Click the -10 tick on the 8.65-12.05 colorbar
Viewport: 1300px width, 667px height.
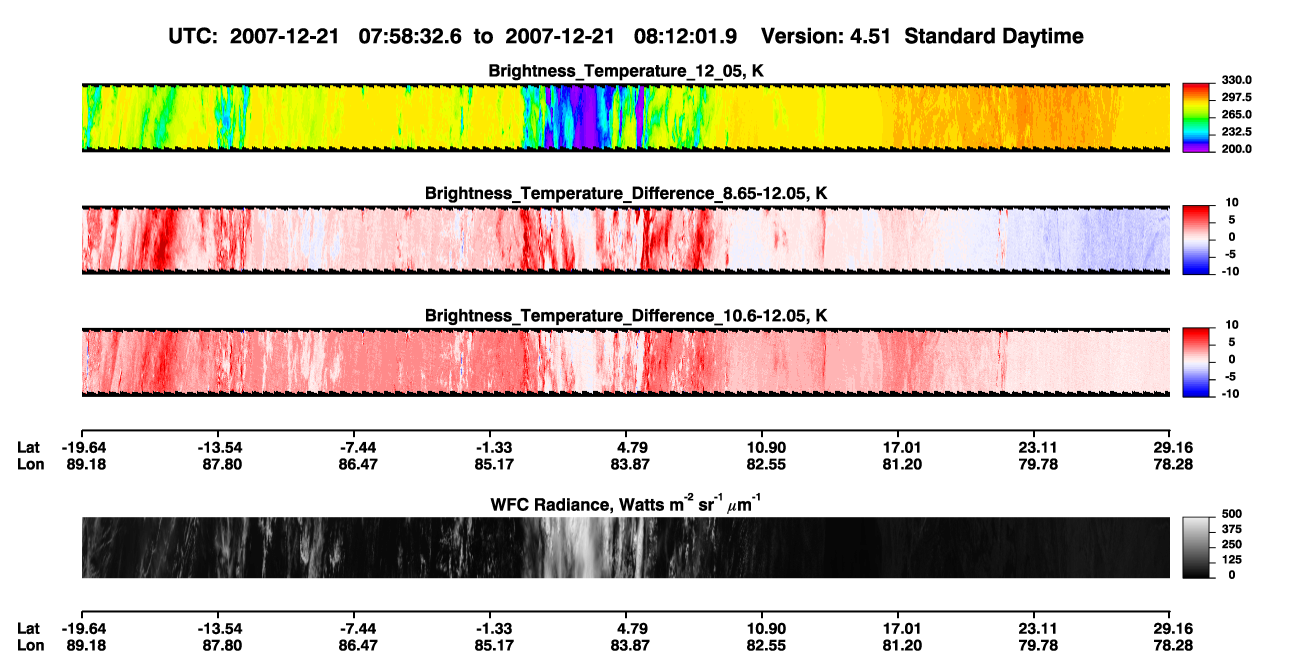pos(1231,271)
